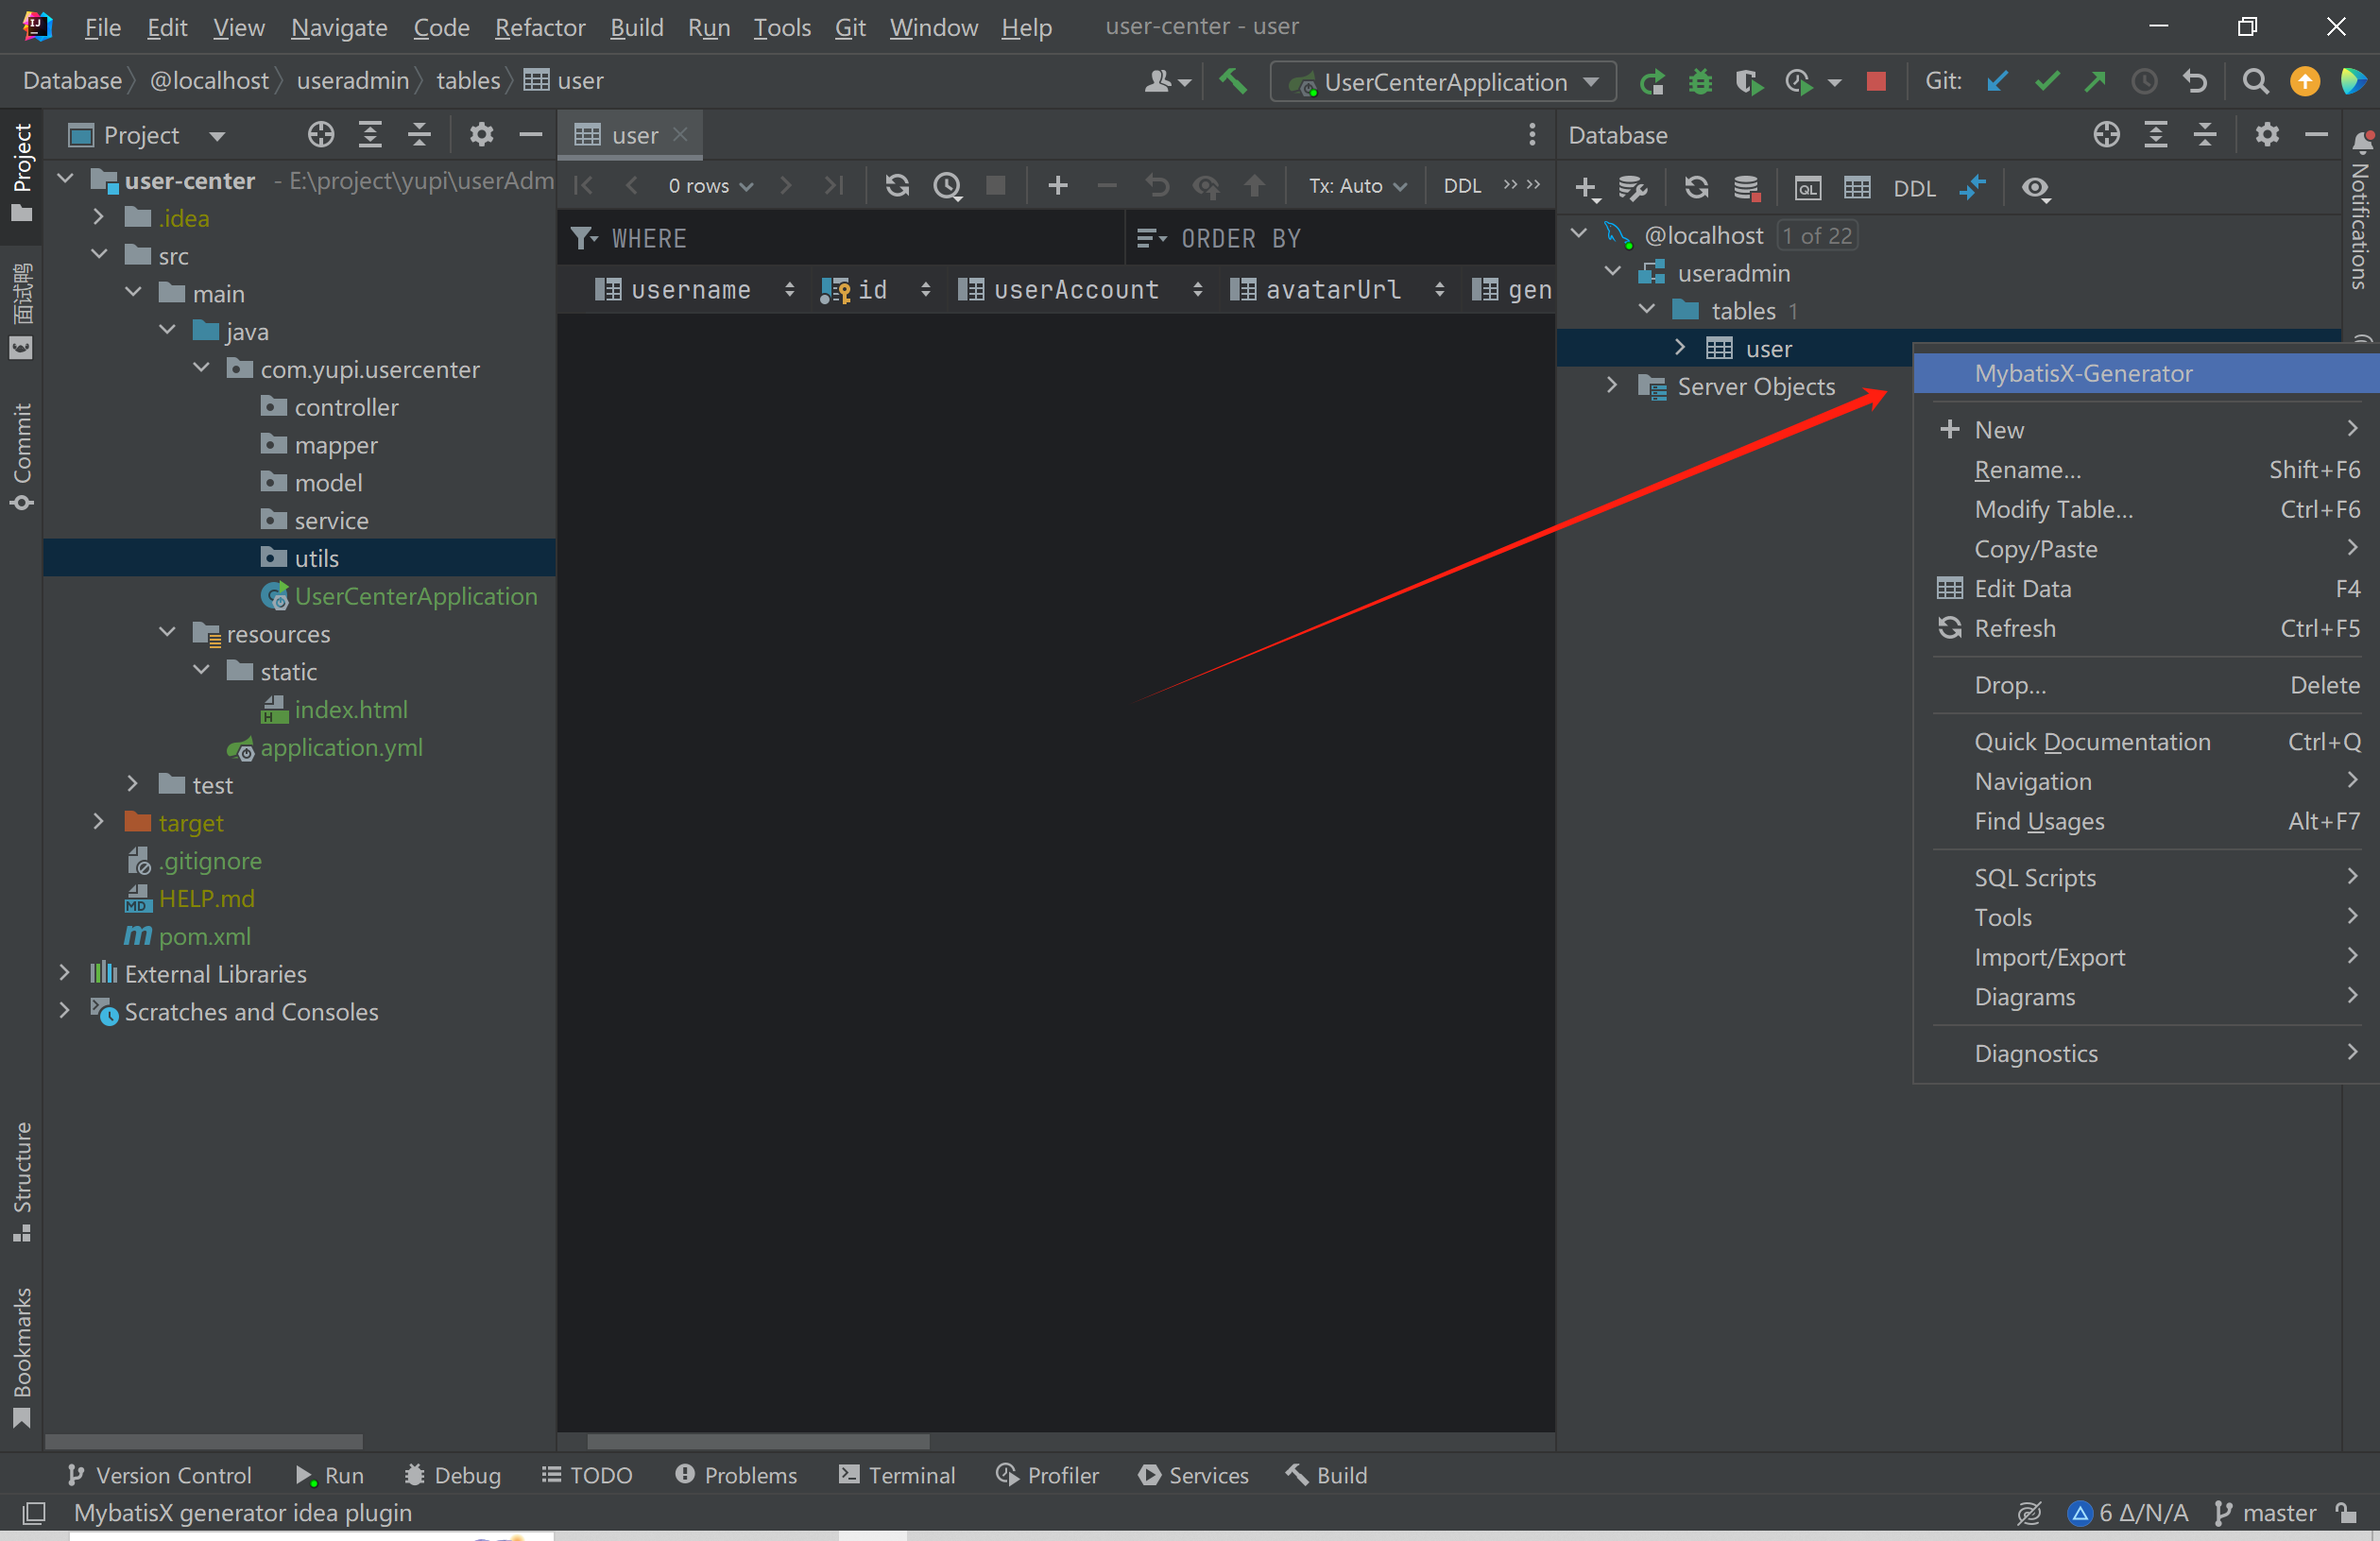The width and height of the screenshot is (2380, 1541).
Task: Click the Git update project arrow
Action: [x=1997, y=81]
